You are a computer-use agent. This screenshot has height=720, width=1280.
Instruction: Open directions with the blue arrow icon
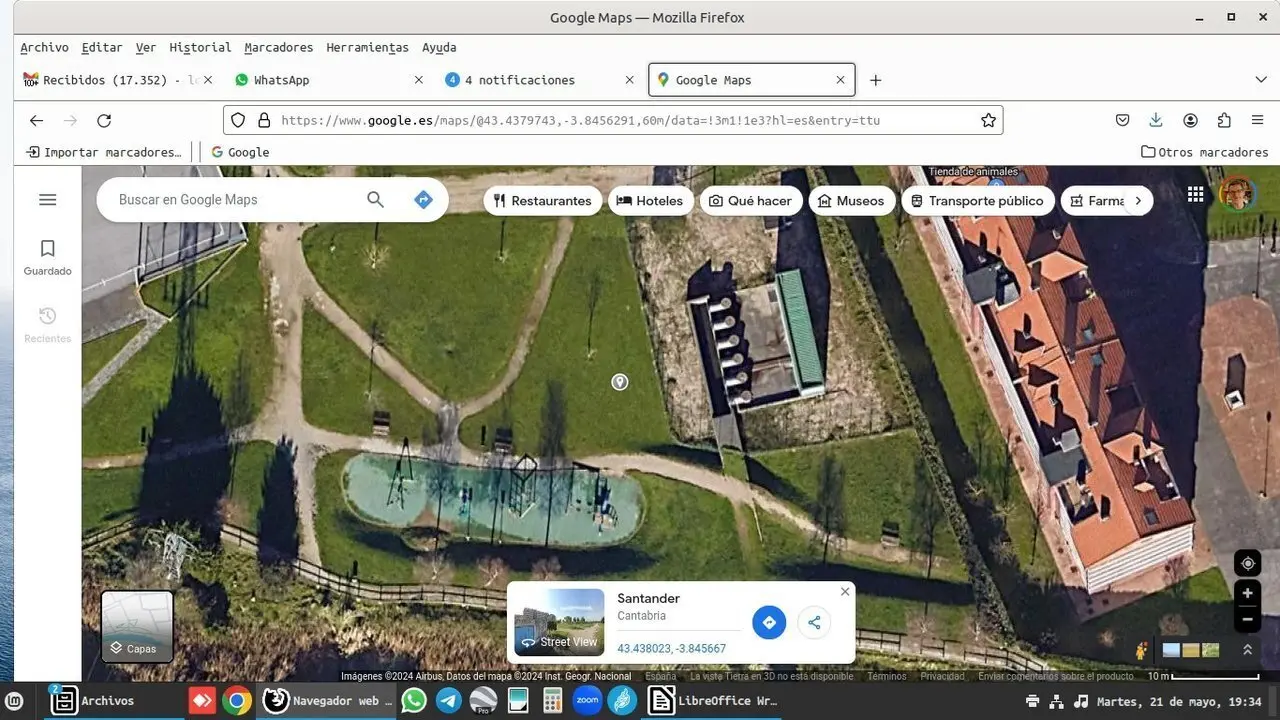pyautogui.click(x=423, y=200)
